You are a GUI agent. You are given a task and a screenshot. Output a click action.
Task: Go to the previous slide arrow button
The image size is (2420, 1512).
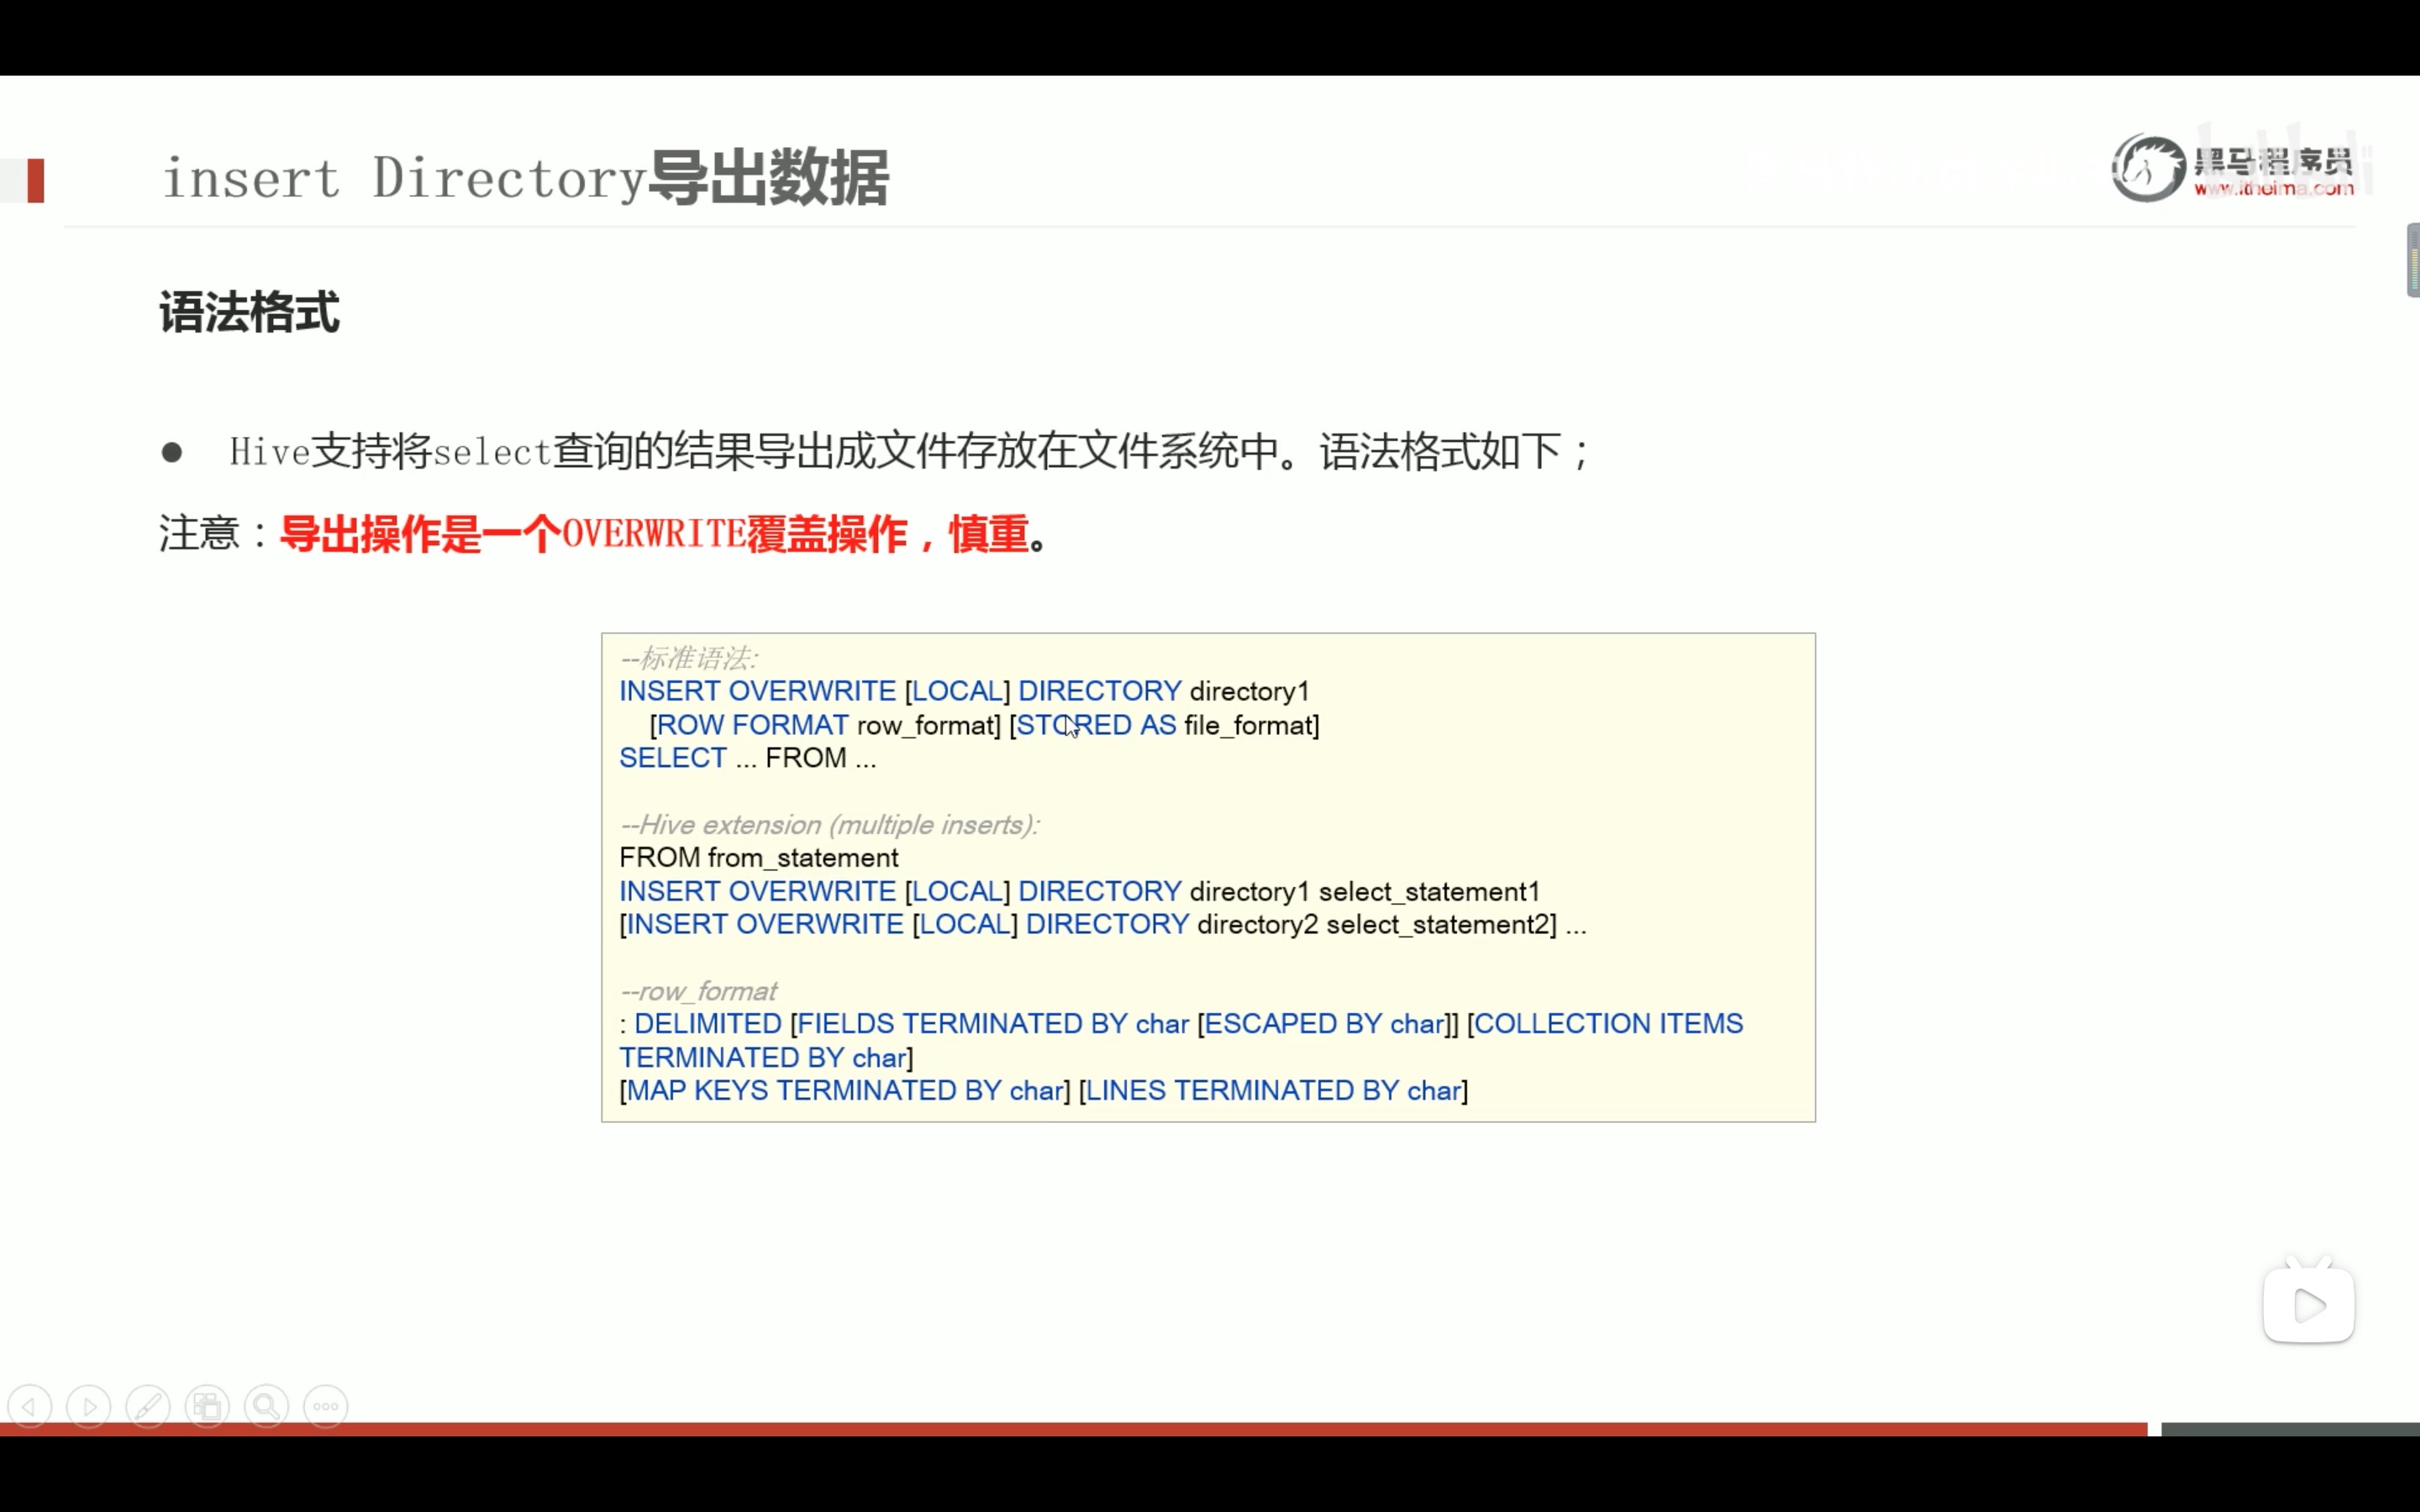click(x=29, y=1407)
